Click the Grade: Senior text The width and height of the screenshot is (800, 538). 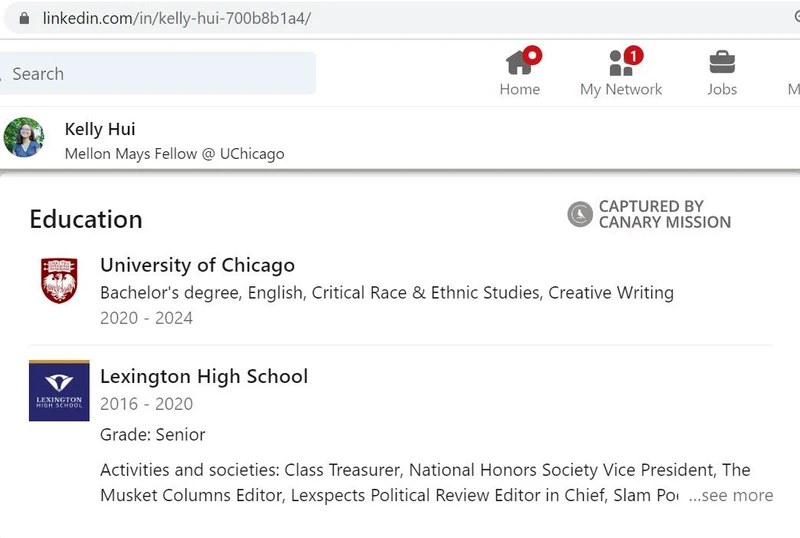(153, 434)
